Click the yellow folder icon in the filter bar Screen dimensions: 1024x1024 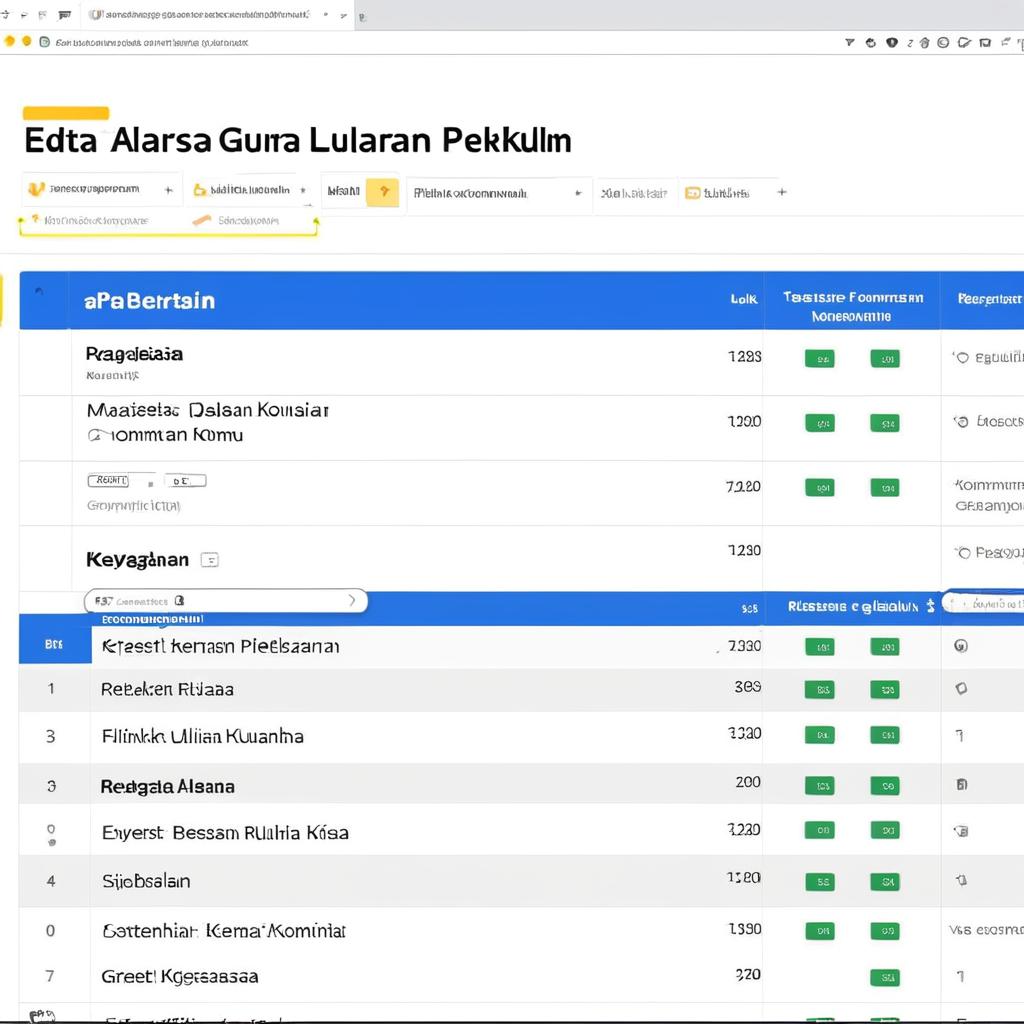[200, 190]
